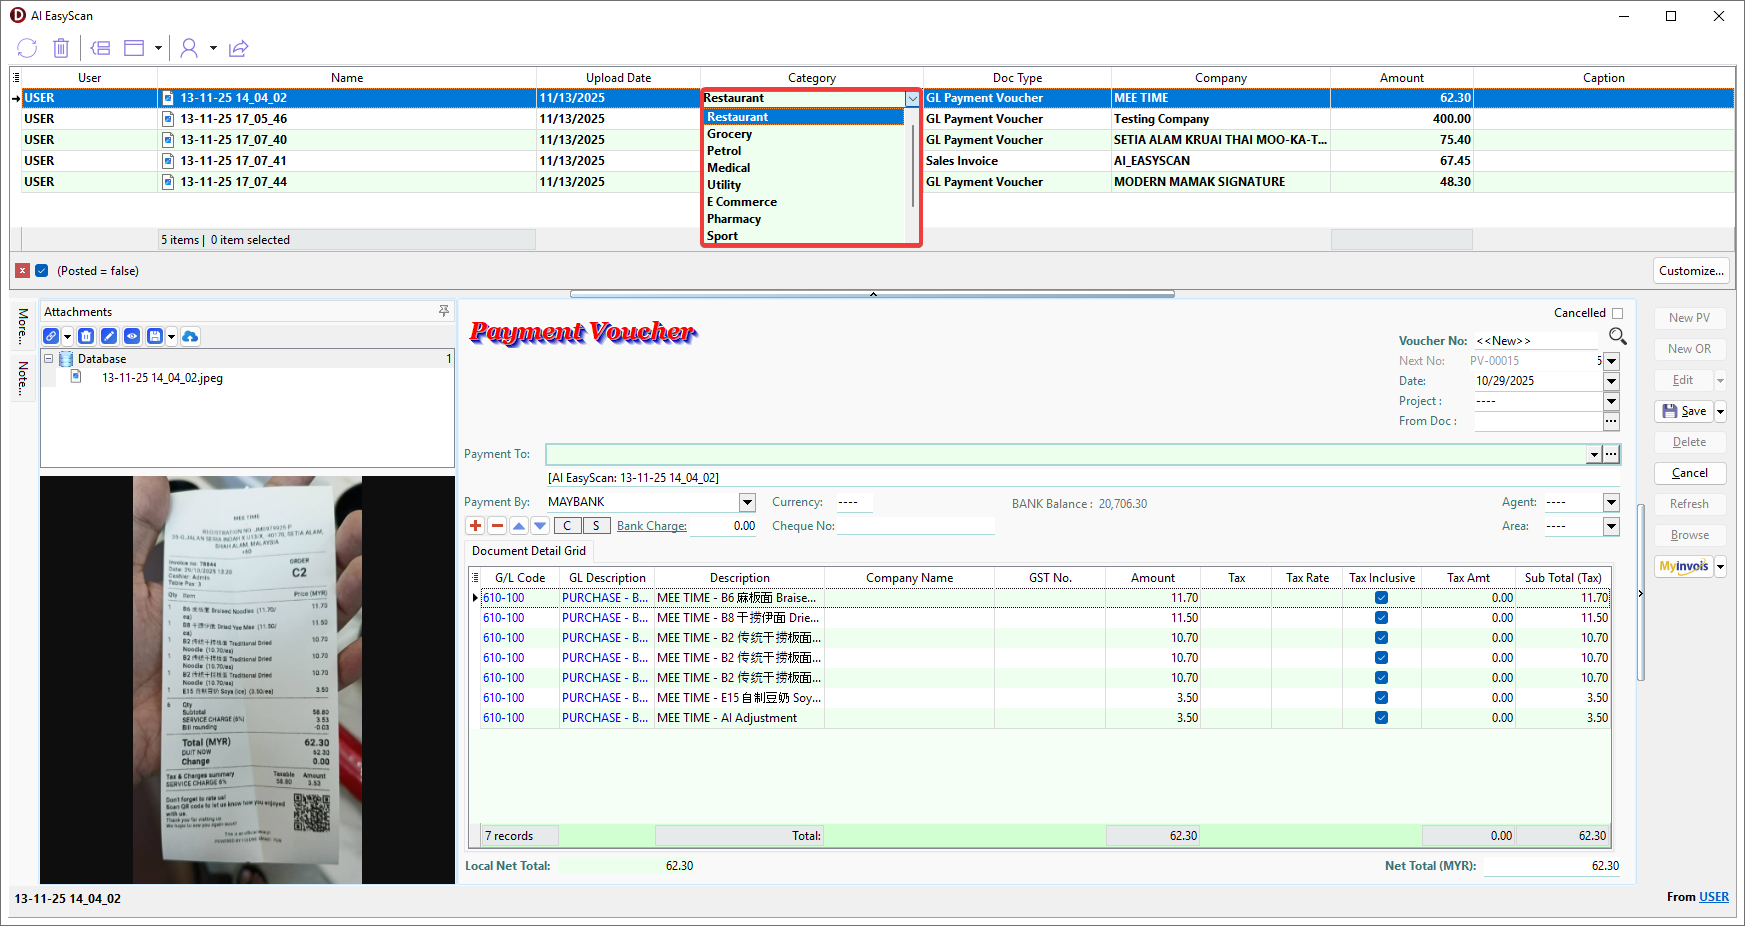The width and height of the screenshot is (1745, 926).
Task: Click the Save button
Action: pyautogui.click(x=1685, y=411)
